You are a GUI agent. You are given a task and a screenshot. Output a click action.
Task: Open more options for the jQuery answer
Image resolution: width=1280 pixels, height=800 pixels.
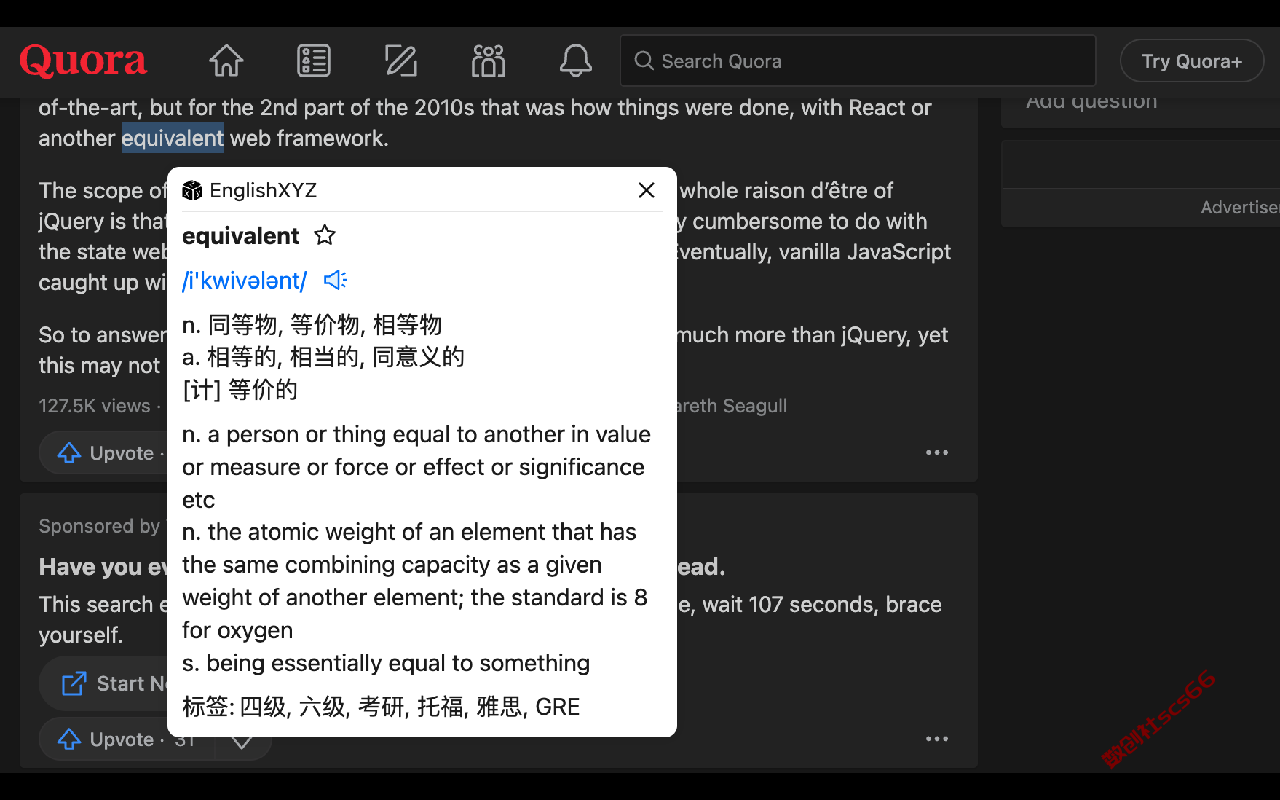coord(937,453)
